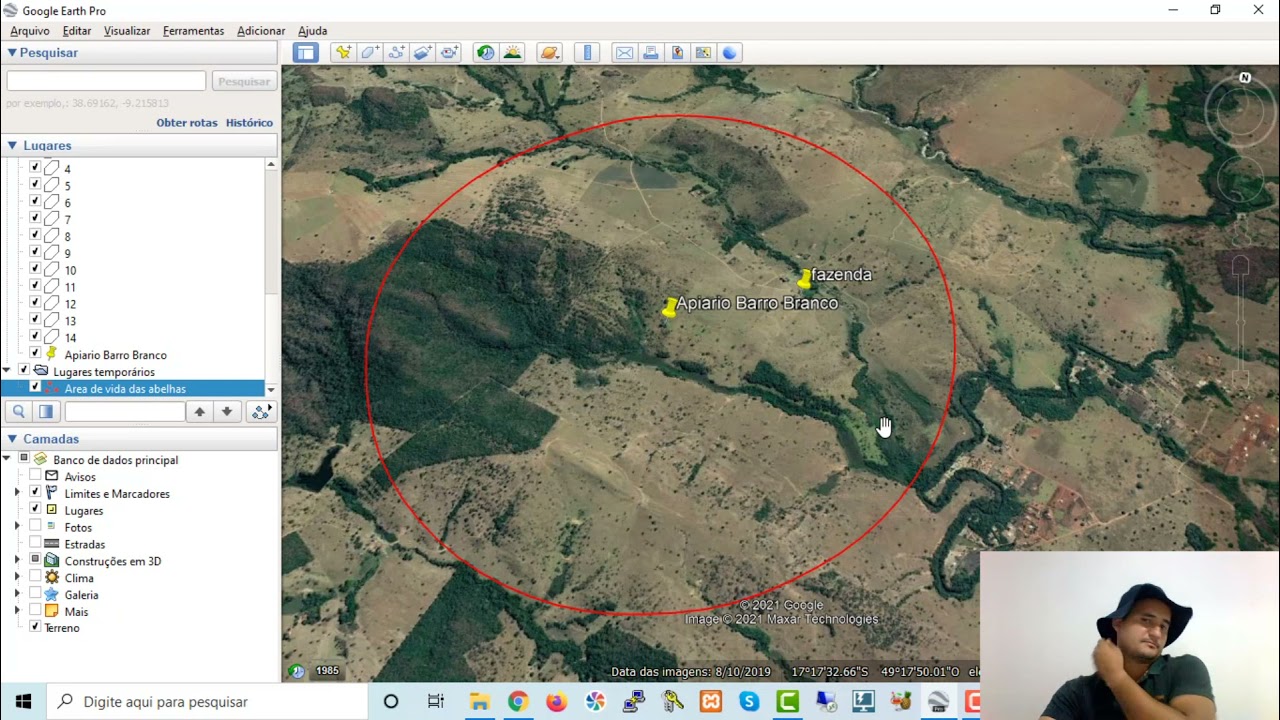The width and height of the screenshot is (1280, 720).
Task: Click the north 'N' on the compass
Action: coord(1245,77)
